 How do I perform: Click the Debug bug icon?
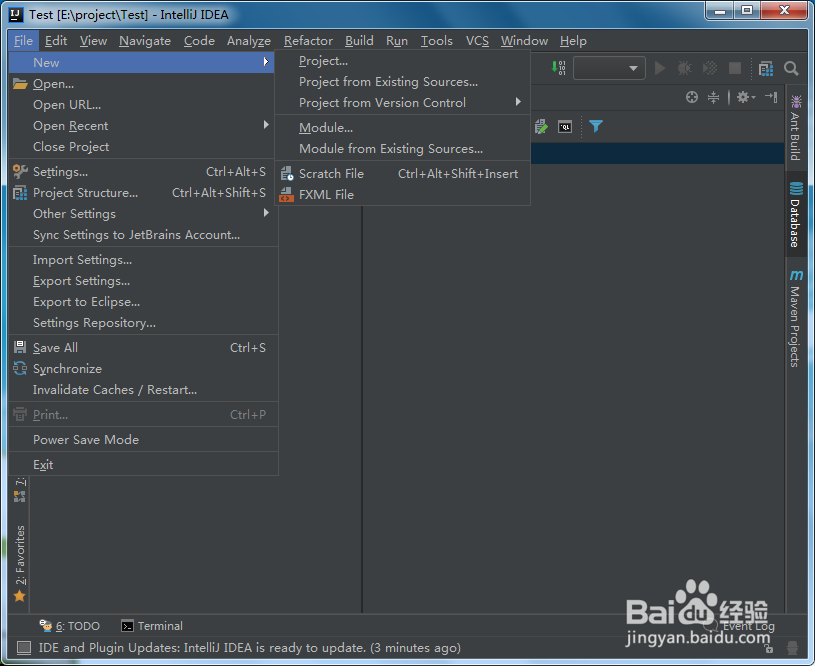click(685, 68)
